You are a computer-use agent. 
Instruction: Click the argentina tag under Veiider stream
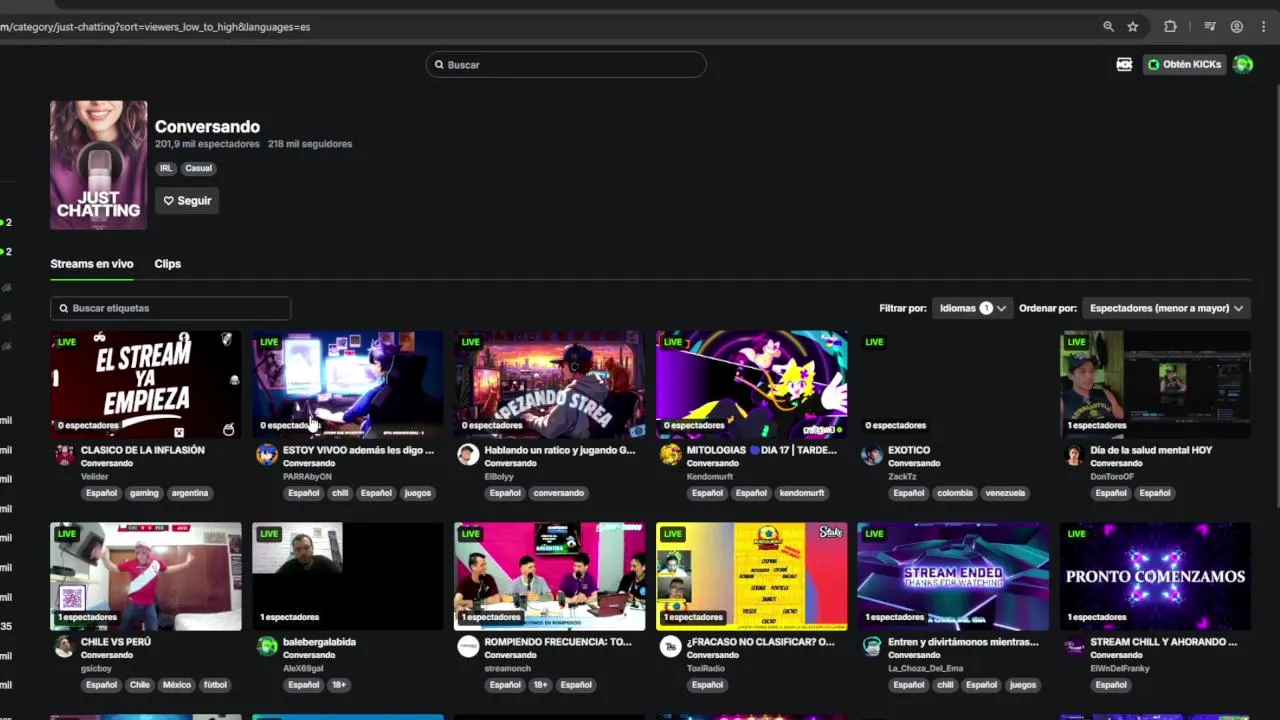click(x=190, y=493)
